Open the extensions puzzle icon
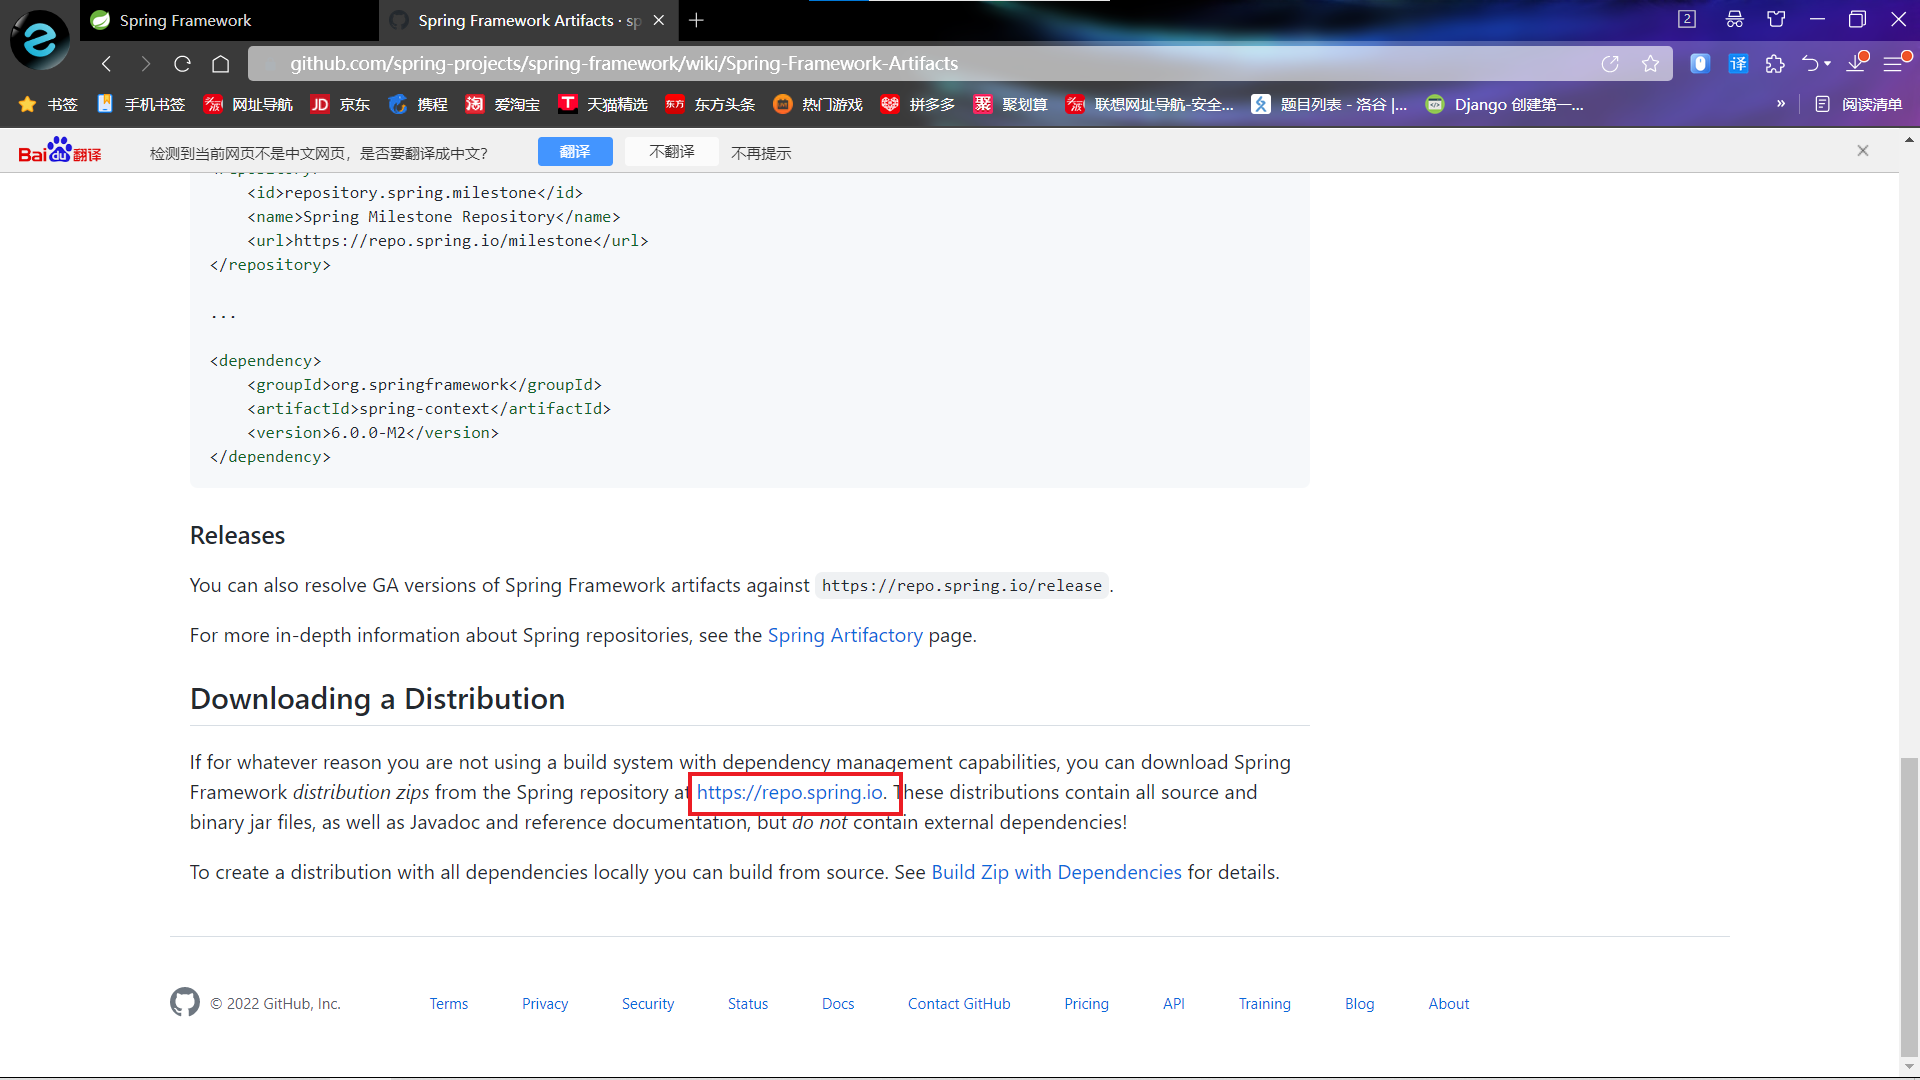 [x=1775, y=64]
